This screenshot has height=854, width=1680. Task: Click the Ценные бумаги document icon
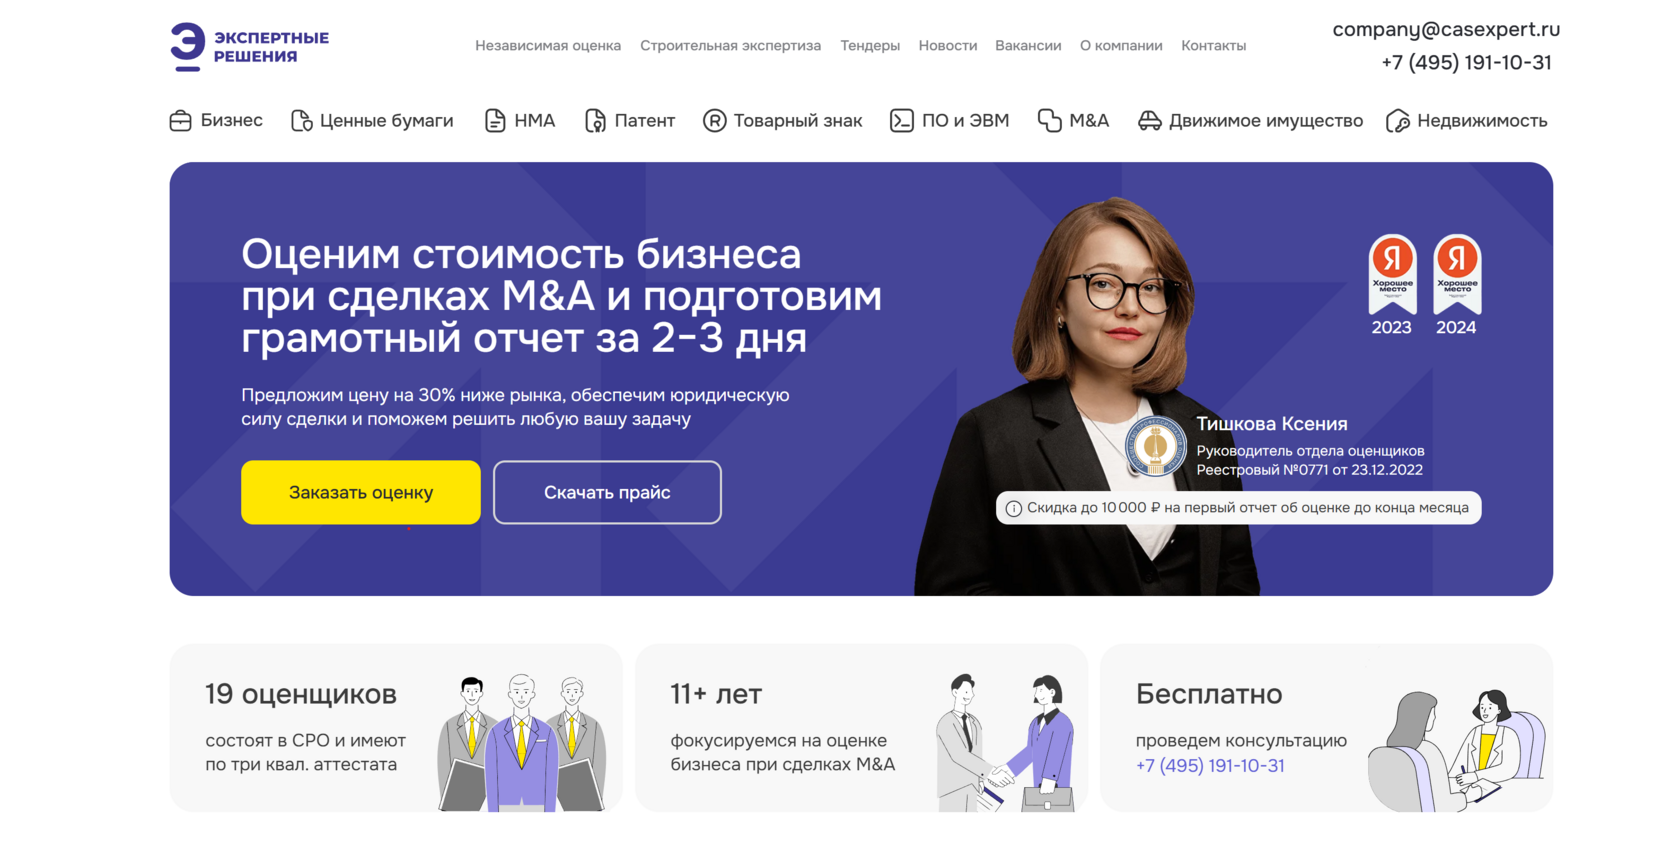(301, 121)
